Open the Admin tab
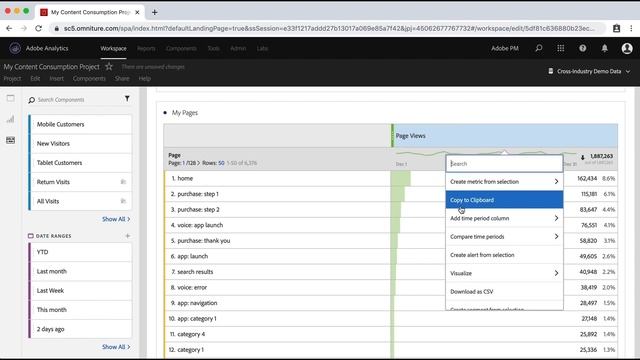The image size is (640, 360). click(238, 48)
